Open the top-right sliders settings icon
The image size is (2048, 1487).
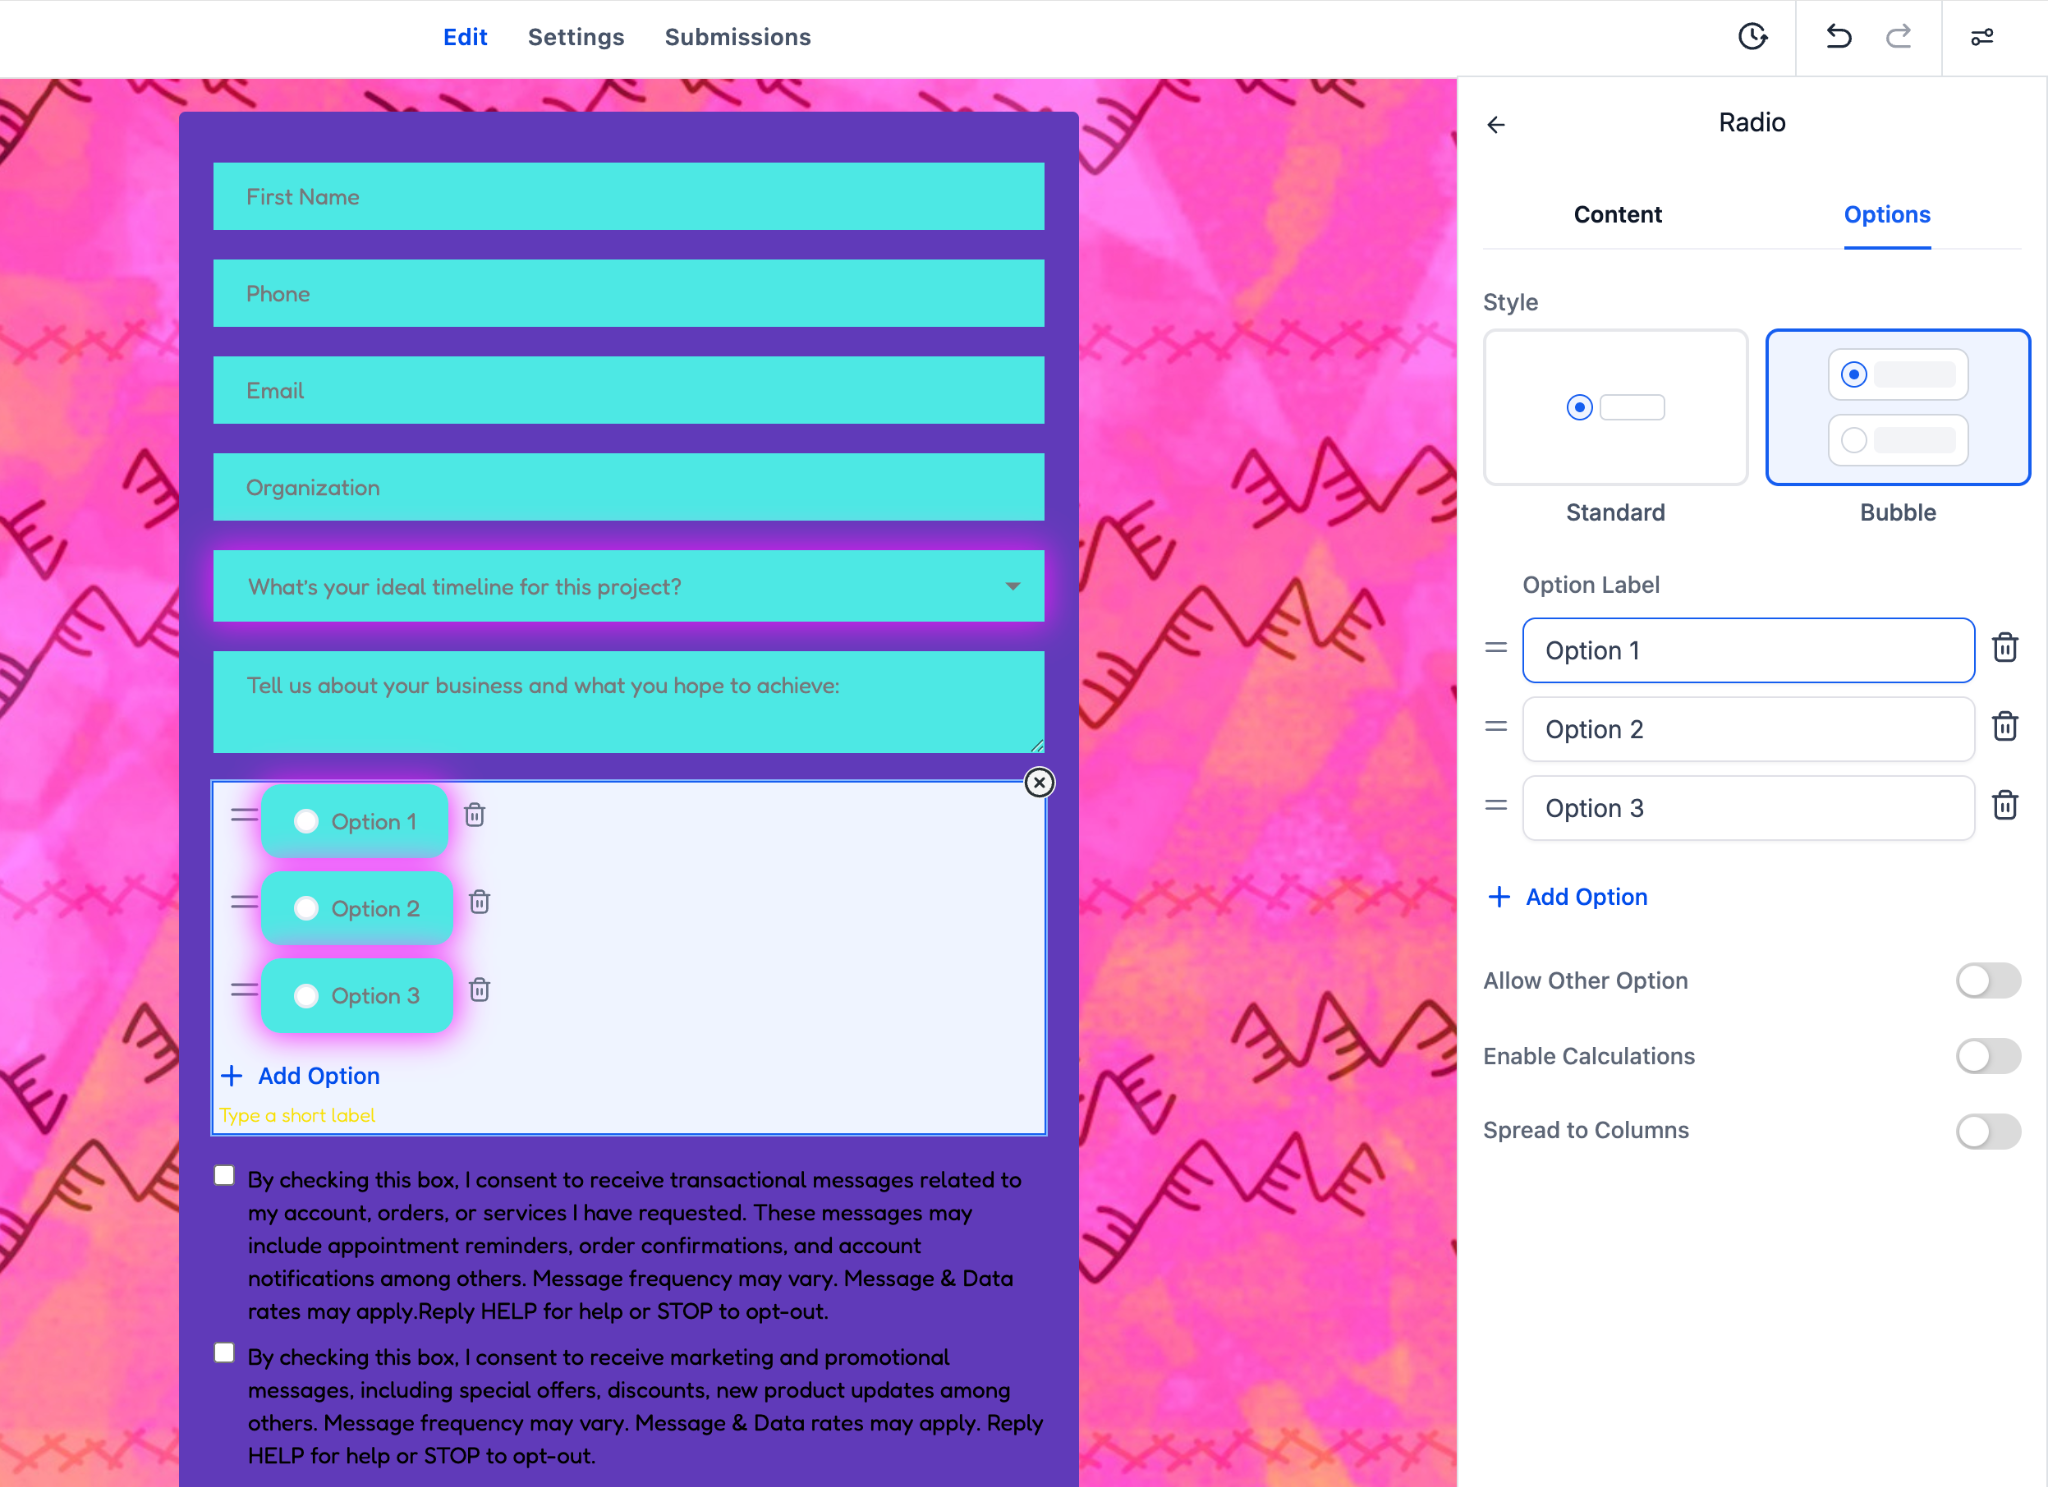coord(1982,37)
